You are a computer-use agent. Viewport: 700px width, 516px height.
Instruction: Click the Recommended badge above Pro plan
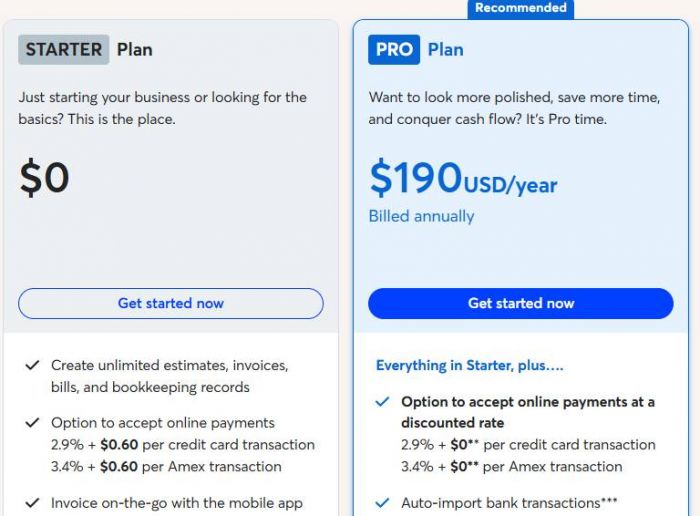coord(520,8)
